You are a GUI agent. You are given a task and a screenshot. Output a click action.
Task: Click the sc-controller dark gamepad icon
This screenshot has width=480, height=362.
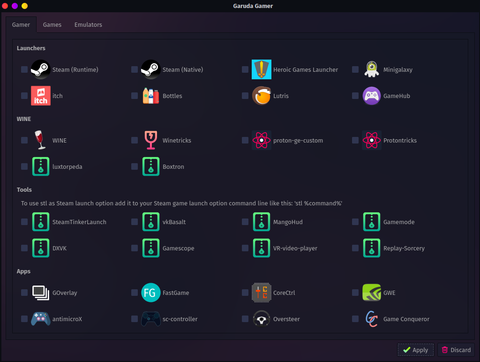[x=151, y=319]
